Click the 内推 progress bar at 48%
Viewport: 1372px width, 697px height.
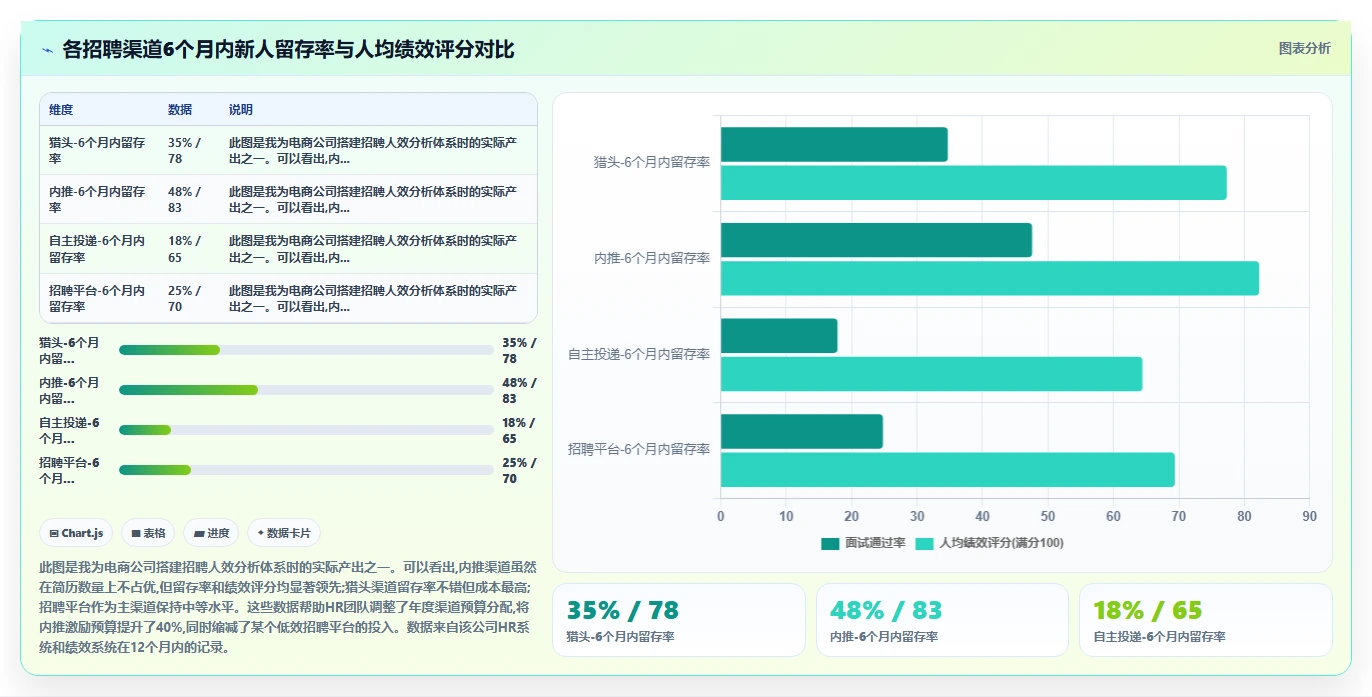(306, 390)
